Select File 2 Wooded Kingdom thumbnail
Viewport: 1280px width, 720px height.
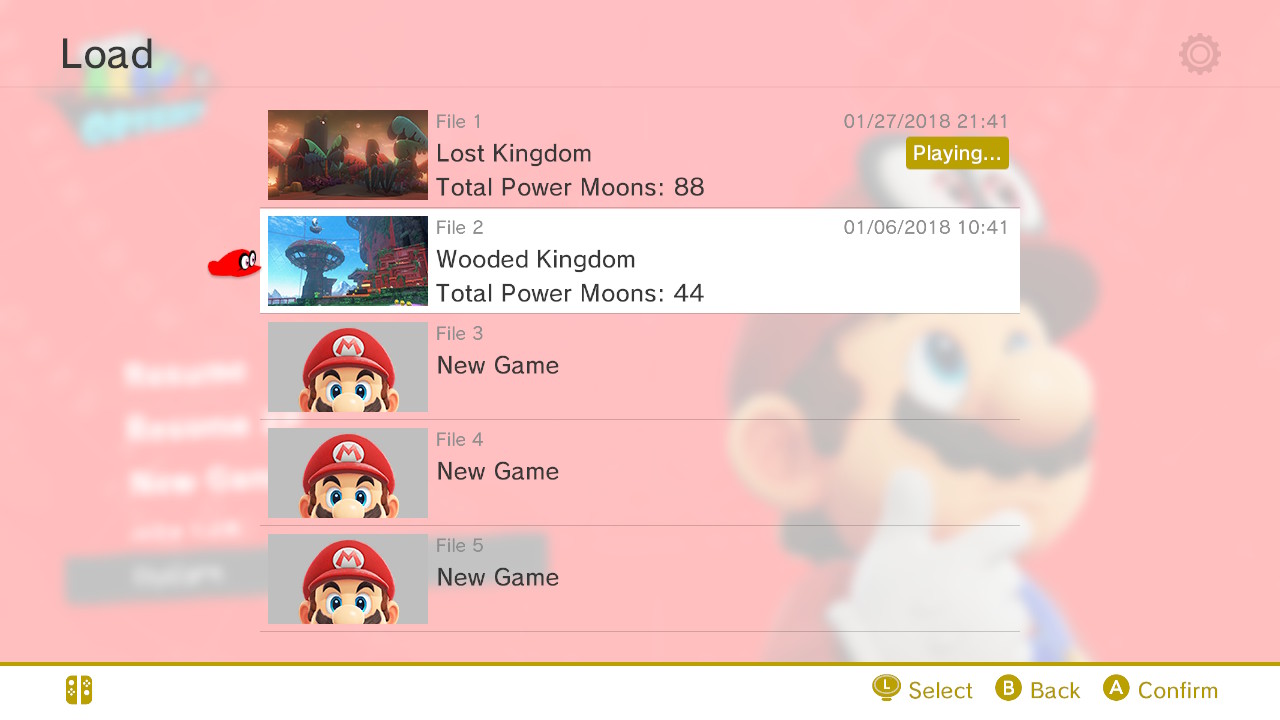(x=348, y=261)
